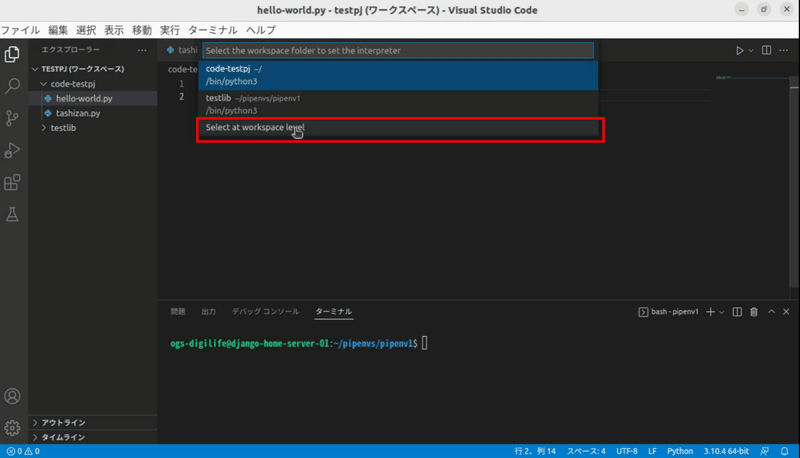This screenshot has height=458, width=800.
Task: Select the tashi editor tab
Action: click(x=182, y=50)
